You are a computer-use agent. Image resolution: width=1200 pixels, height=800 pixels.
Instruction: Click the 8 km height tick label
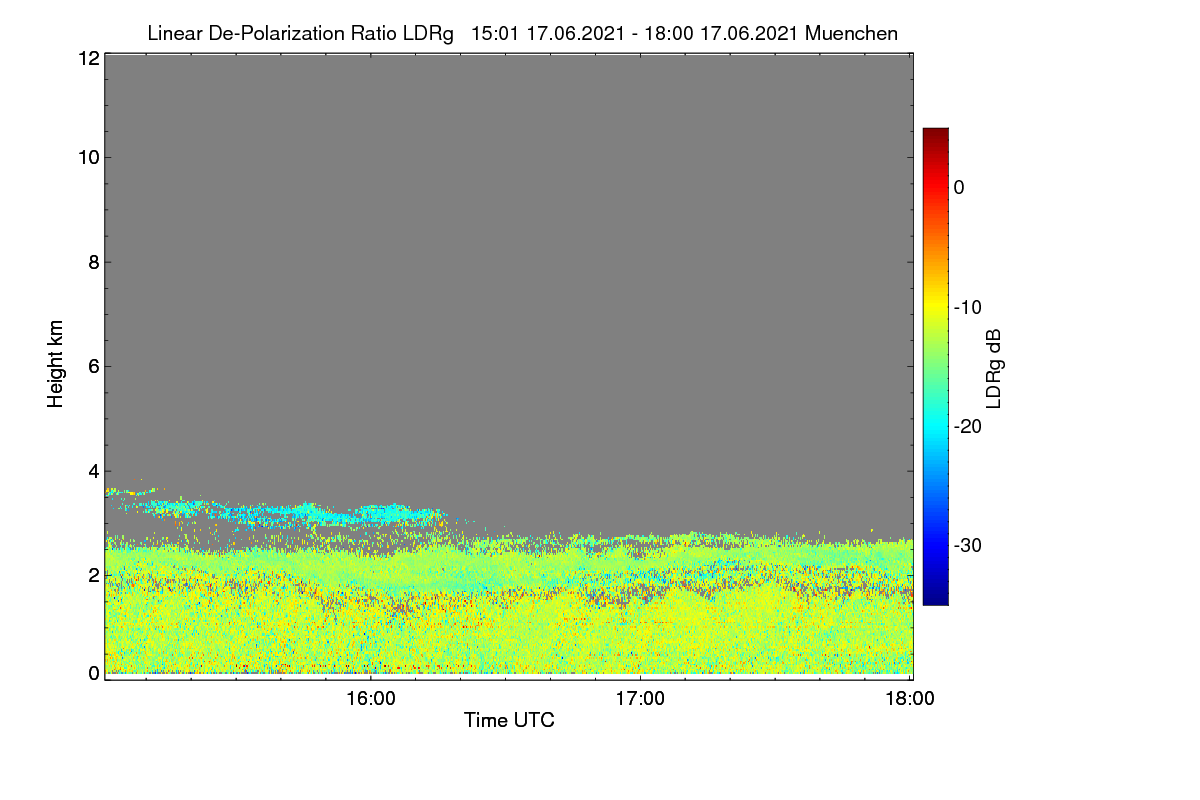92,262
